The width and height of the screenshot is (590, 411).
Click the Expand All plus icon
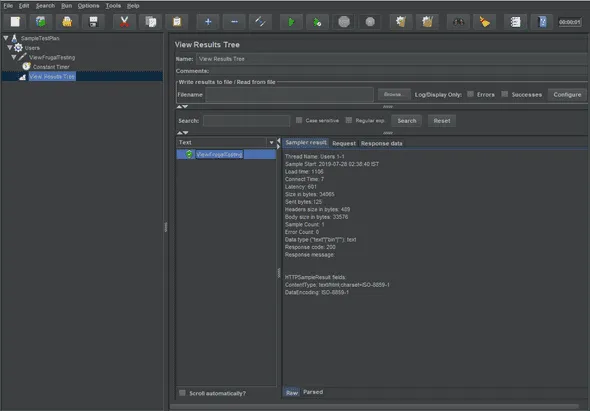[x=208, y=22]
